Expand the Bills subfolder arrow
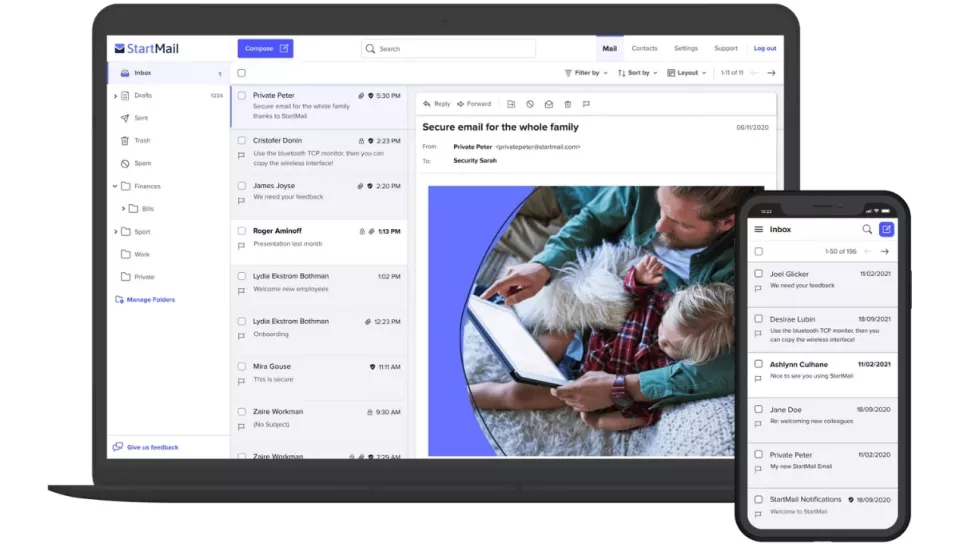The height and width of the screenshot is (546, 970). 123,209
